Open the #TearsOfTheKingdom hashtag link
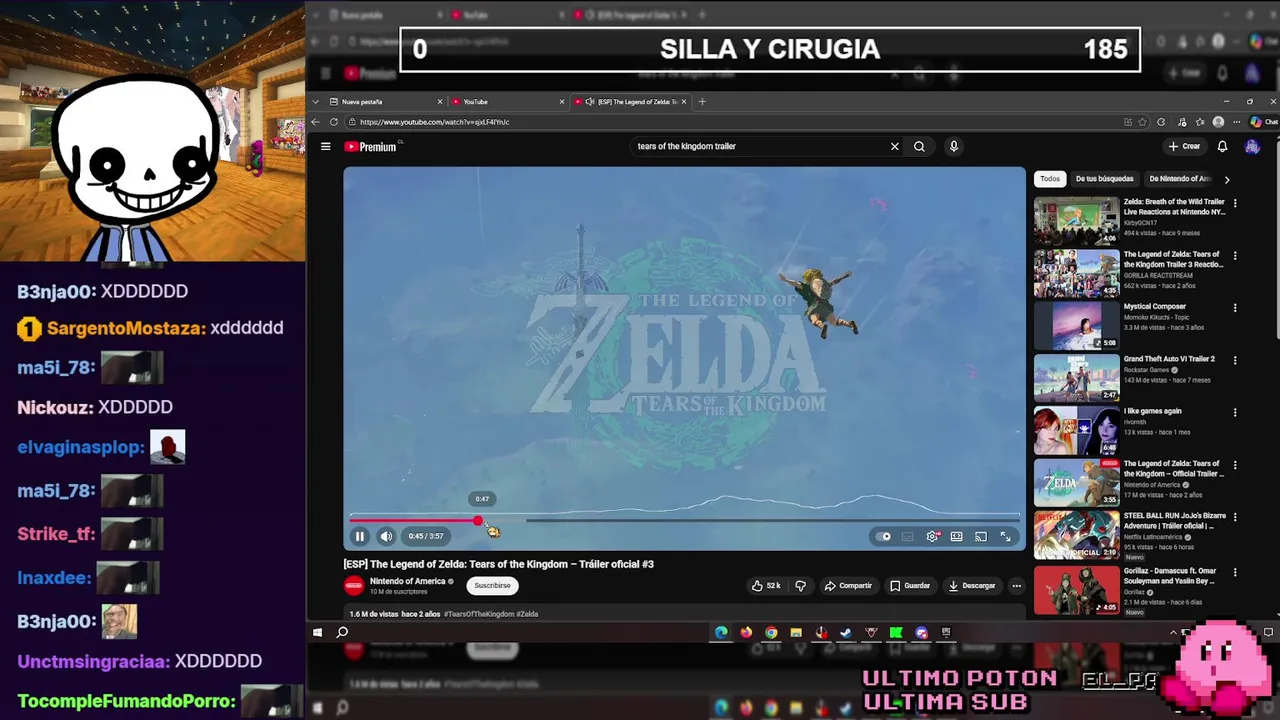Image resolution: width=1280 pixels, height=720 pixels. tap(478, 614)
